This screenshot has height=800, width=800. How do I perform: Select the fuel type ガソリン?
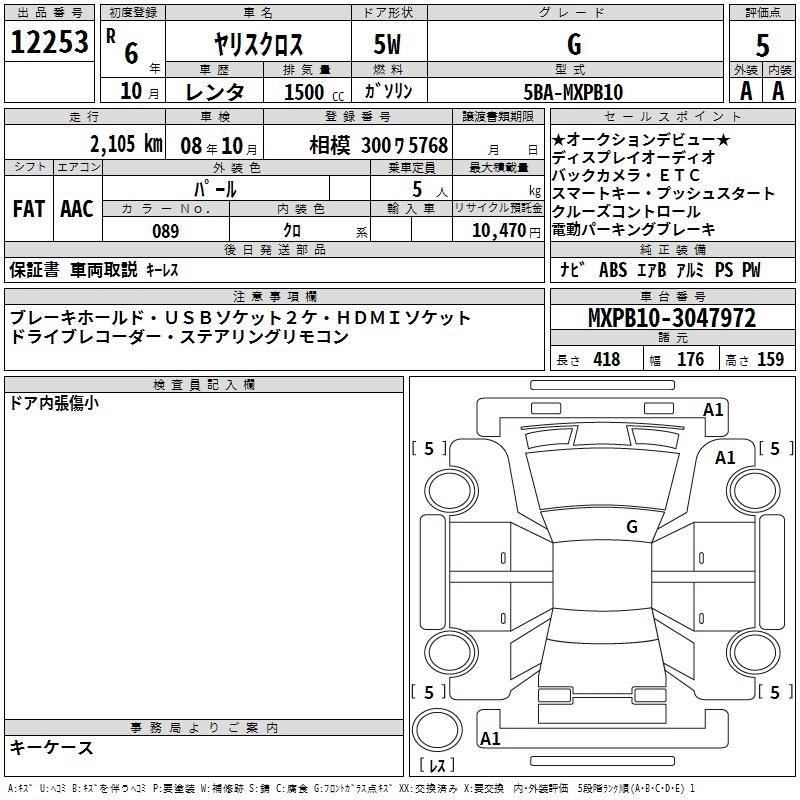tap(388, 91)
